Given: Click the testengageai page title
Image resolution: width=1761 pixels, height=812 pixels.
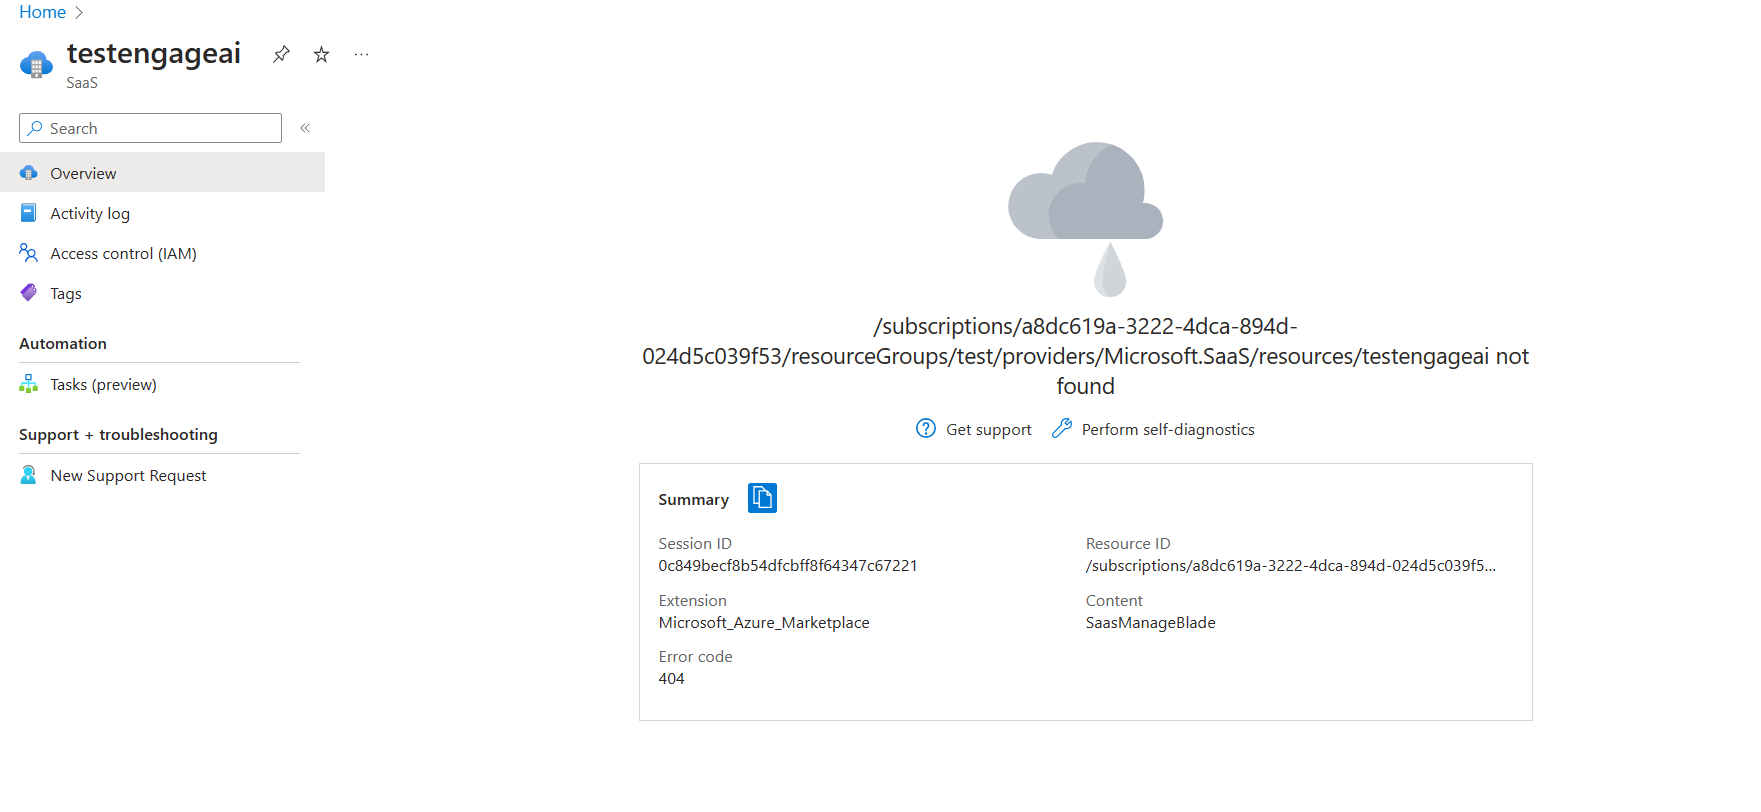Looking at the screenshot, I should [154, 53].
